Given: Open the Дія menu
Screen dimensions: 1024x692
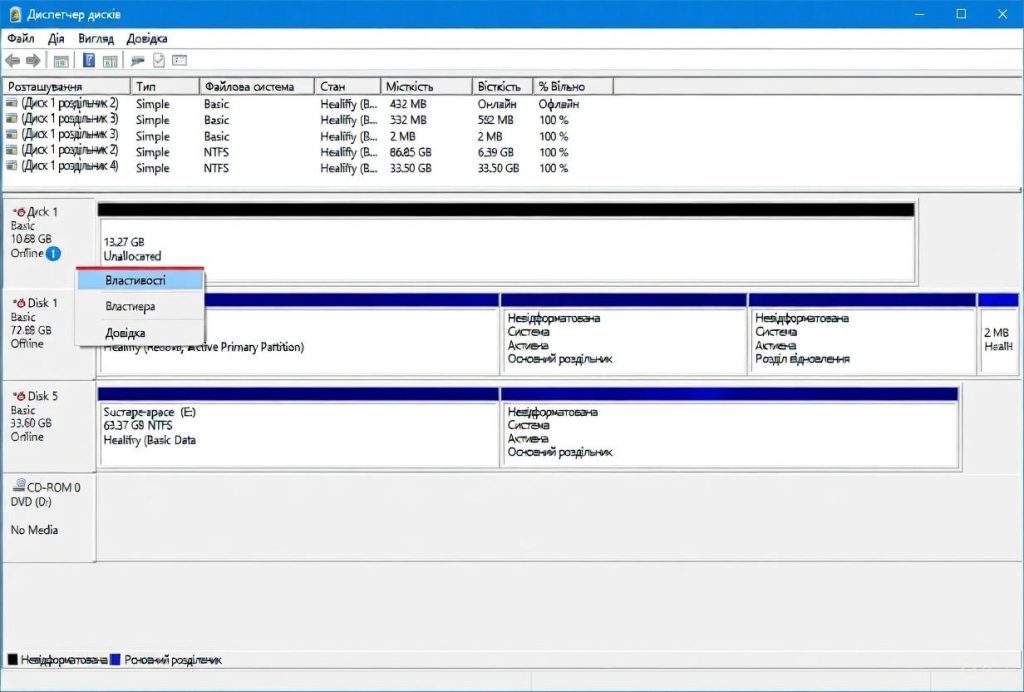Looking at the screenshot, I should (x=56, y=38).
